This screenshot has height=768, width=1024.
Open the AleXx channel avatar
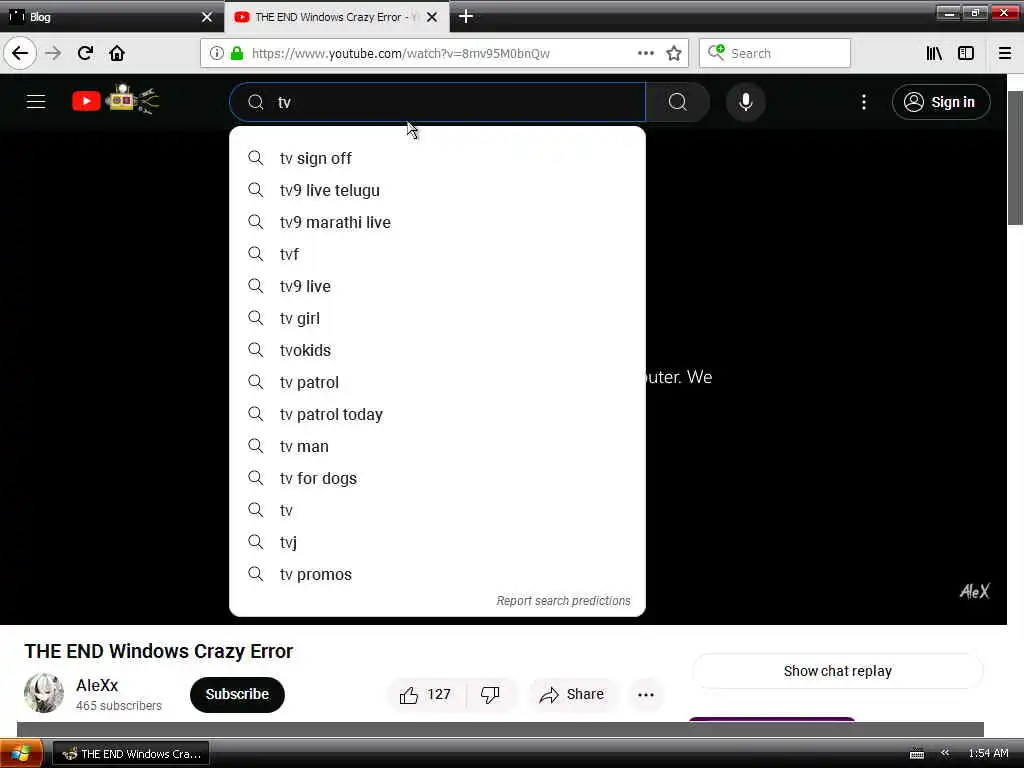pos(44,693)
